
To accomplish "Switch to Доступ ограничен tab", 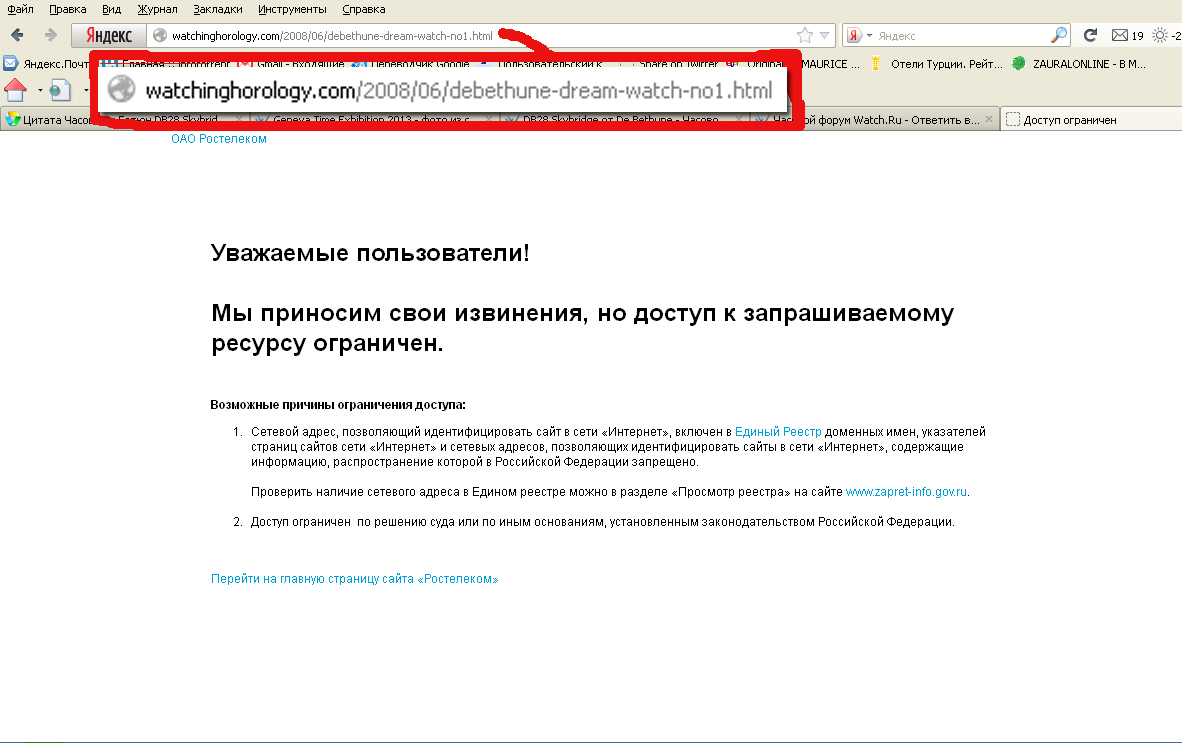I will pos(1069,120).
